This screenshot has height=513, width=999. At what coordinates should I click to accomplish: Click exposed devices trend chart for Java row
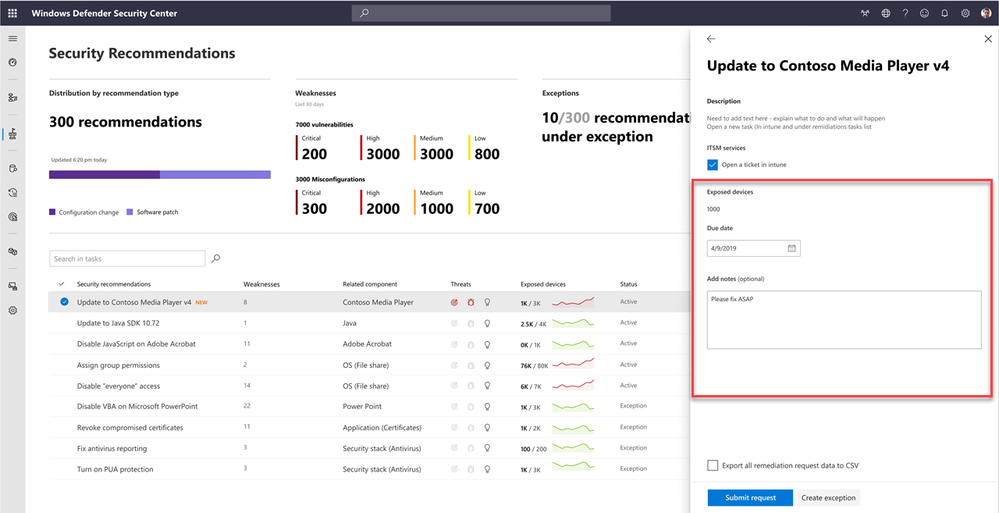pyautogui.click(x=573, y=323)
